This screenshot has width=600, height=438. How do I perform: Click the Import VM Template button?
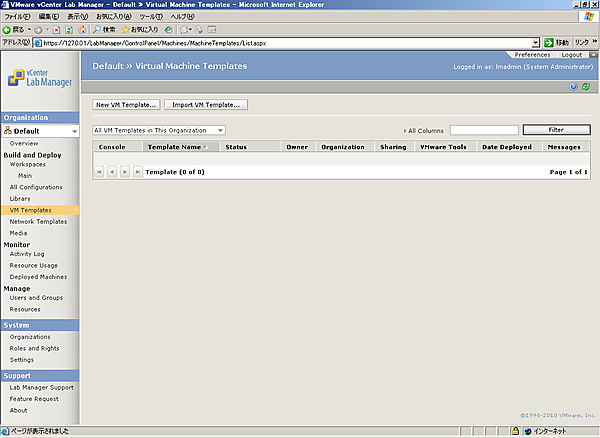tap(206, 104)
